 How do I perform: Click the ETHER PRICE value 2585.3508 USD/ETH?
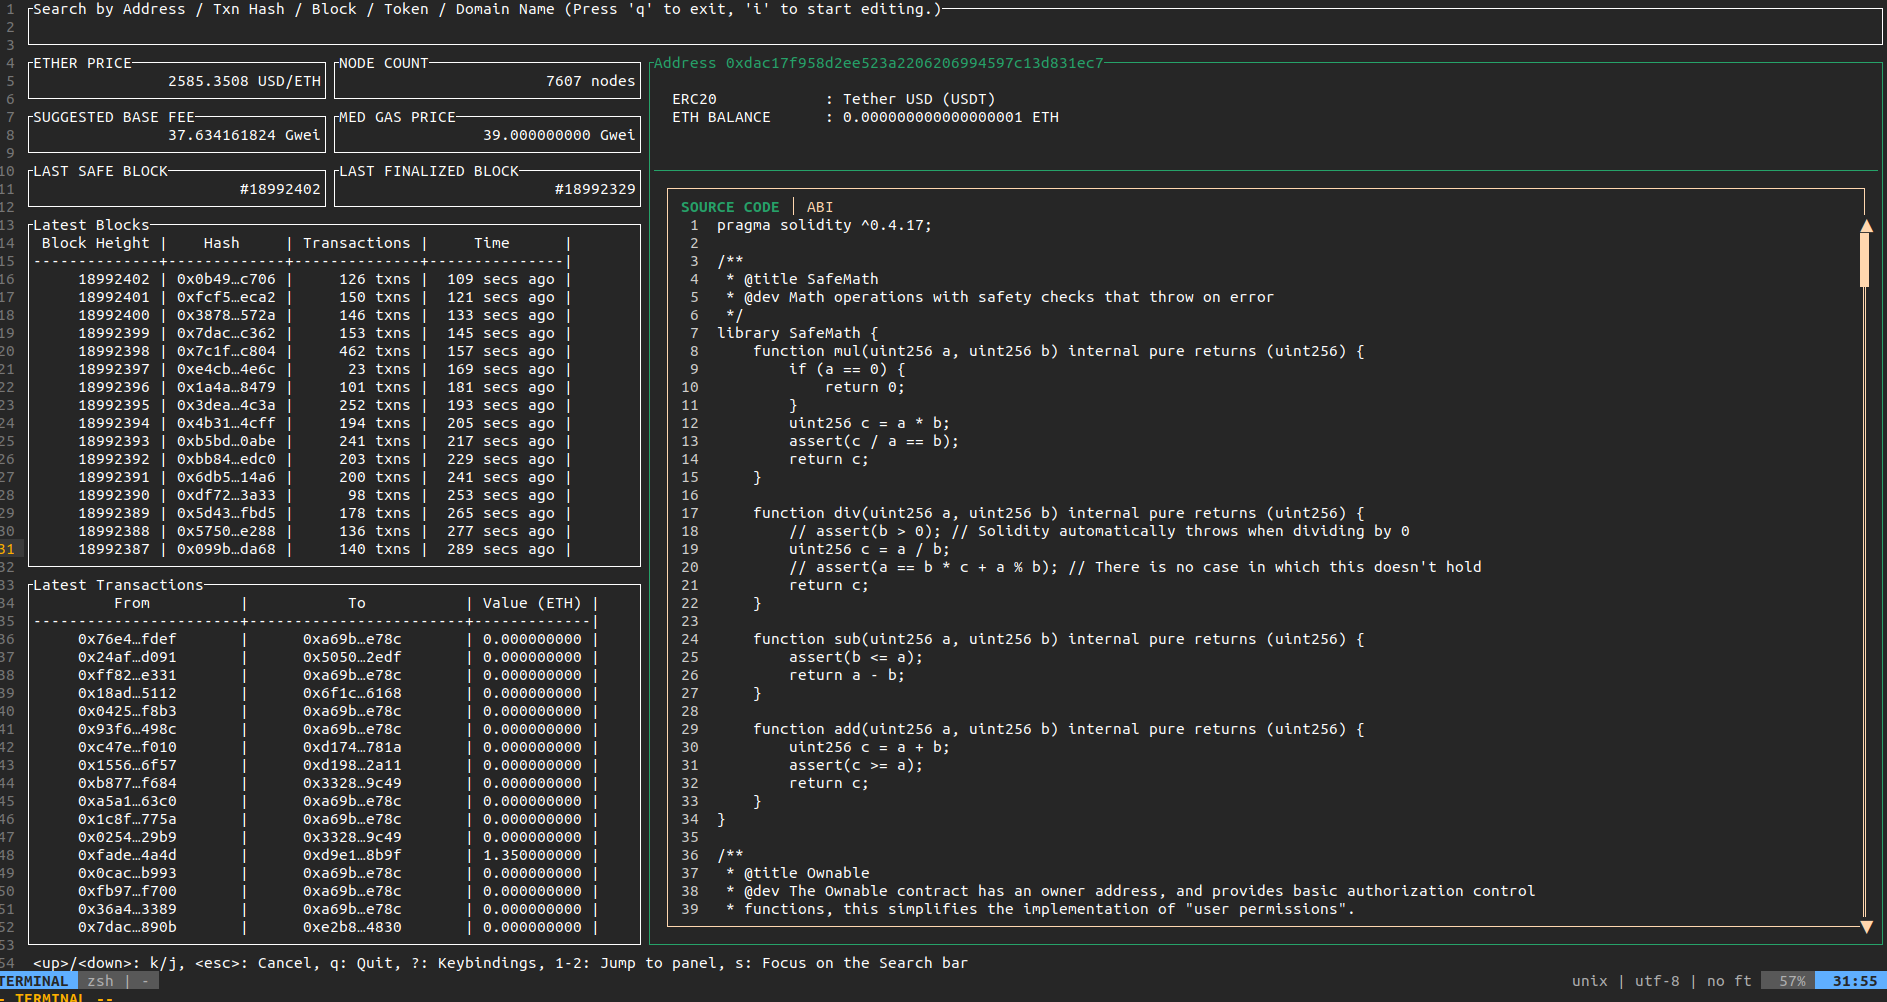(x=244, y=81)
